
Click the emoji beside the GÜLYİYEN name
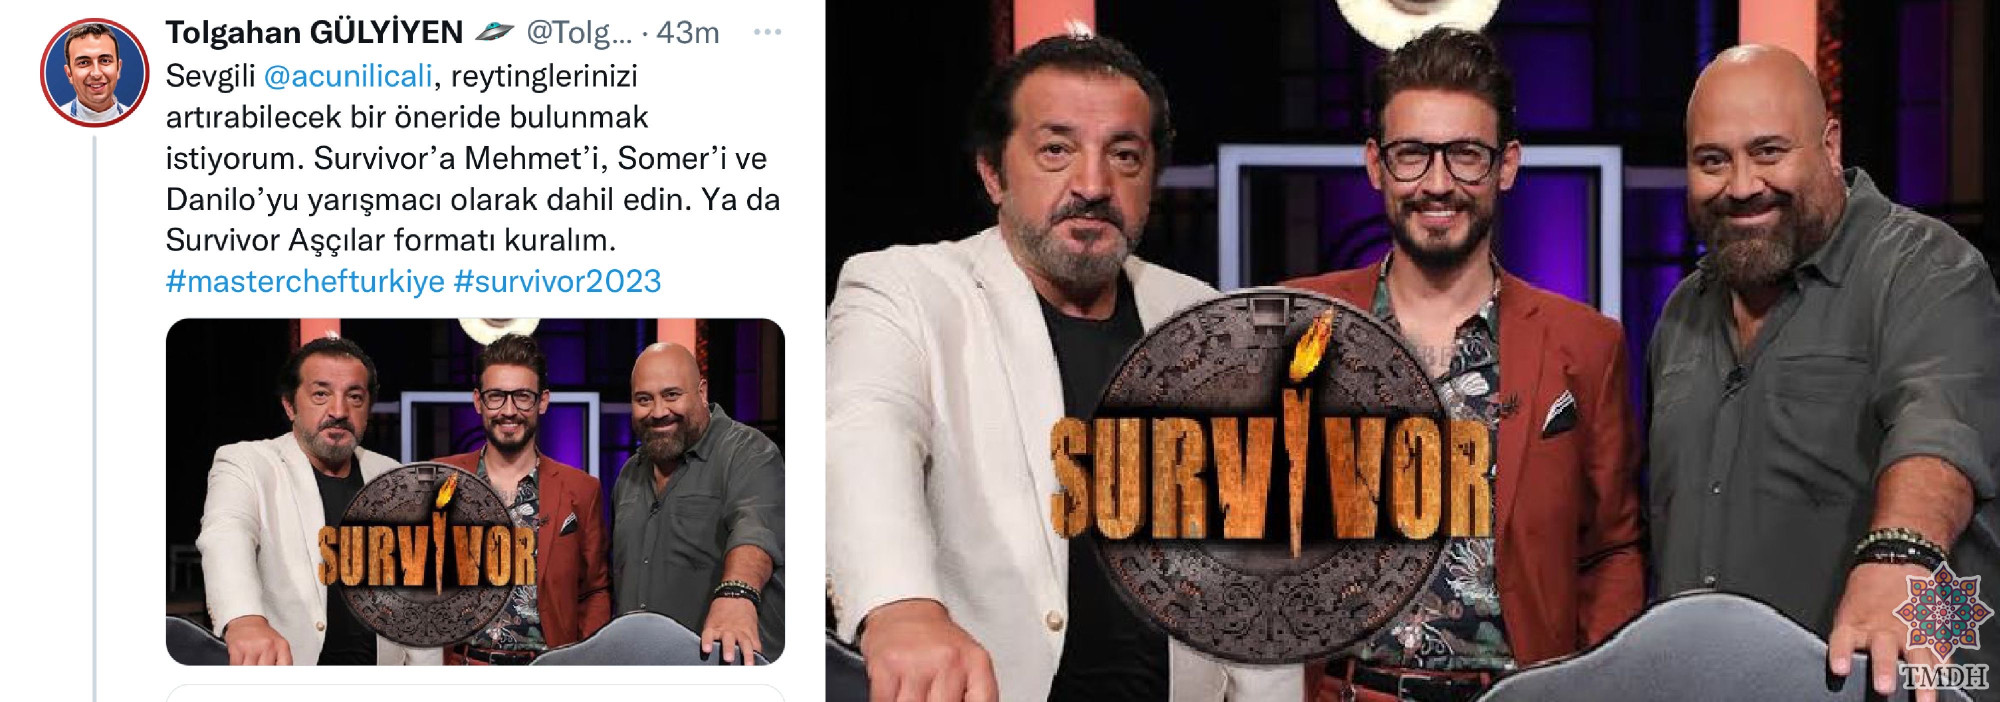click(x=494, y=32)
